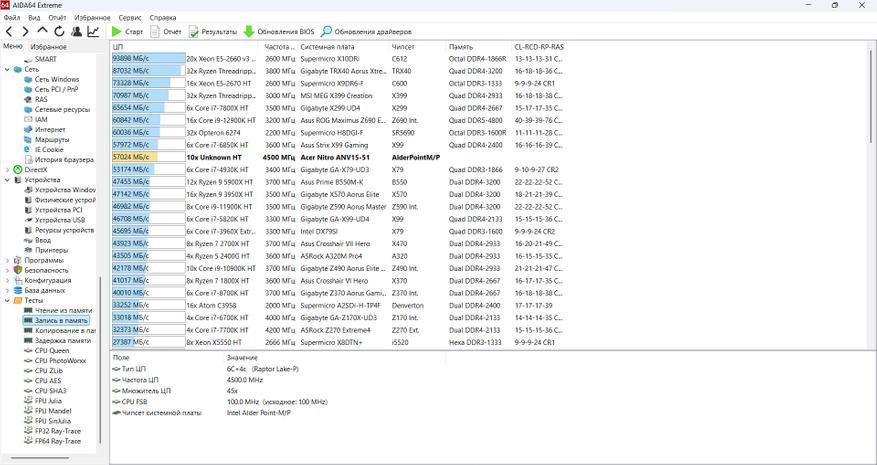The height and width of the screenshot is (465, 877).
Task: Collapse the Тесты tree node
Action: [x=7, y=300]
